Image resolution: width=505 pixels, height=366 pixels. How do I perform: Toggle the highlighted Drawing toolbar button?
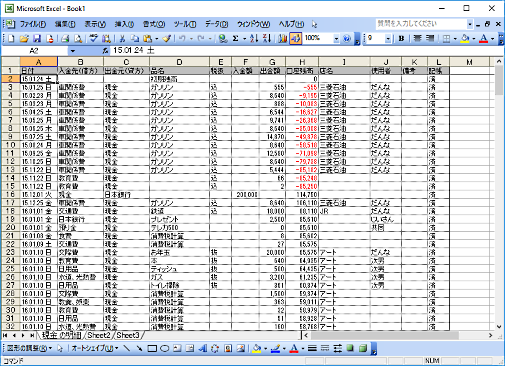click(295, 39)
